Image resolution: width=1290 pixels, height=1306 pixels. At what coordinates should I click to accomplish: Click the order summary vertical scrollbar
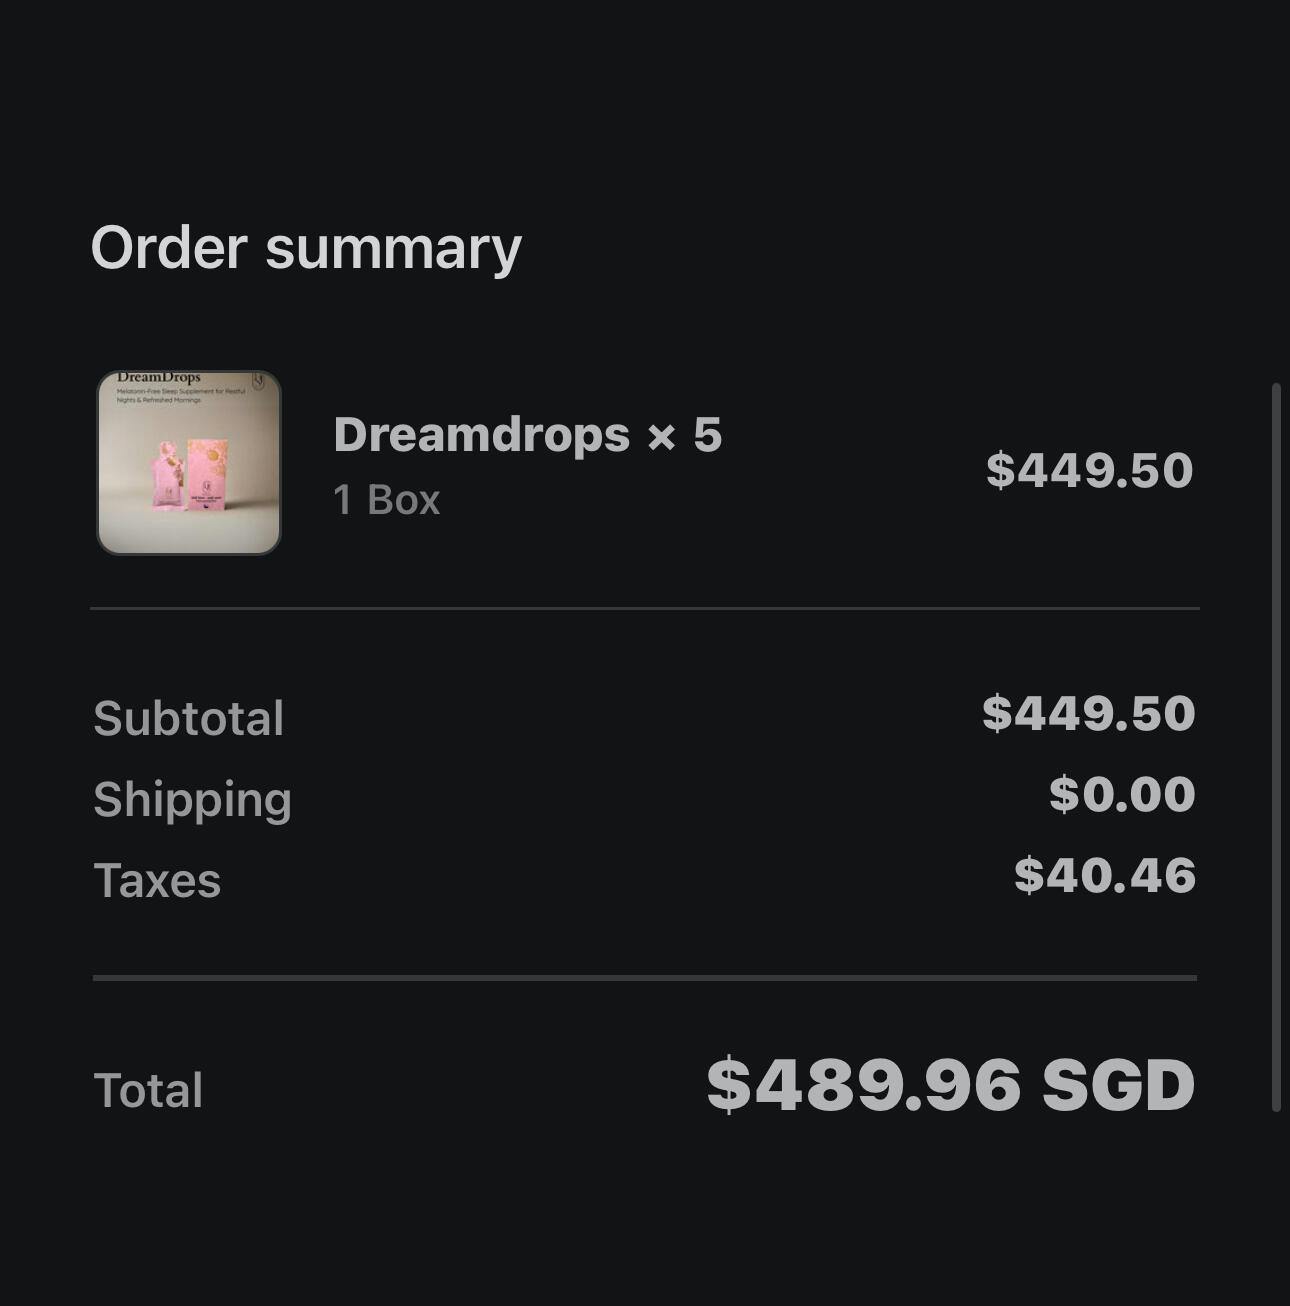[1276, 746]
